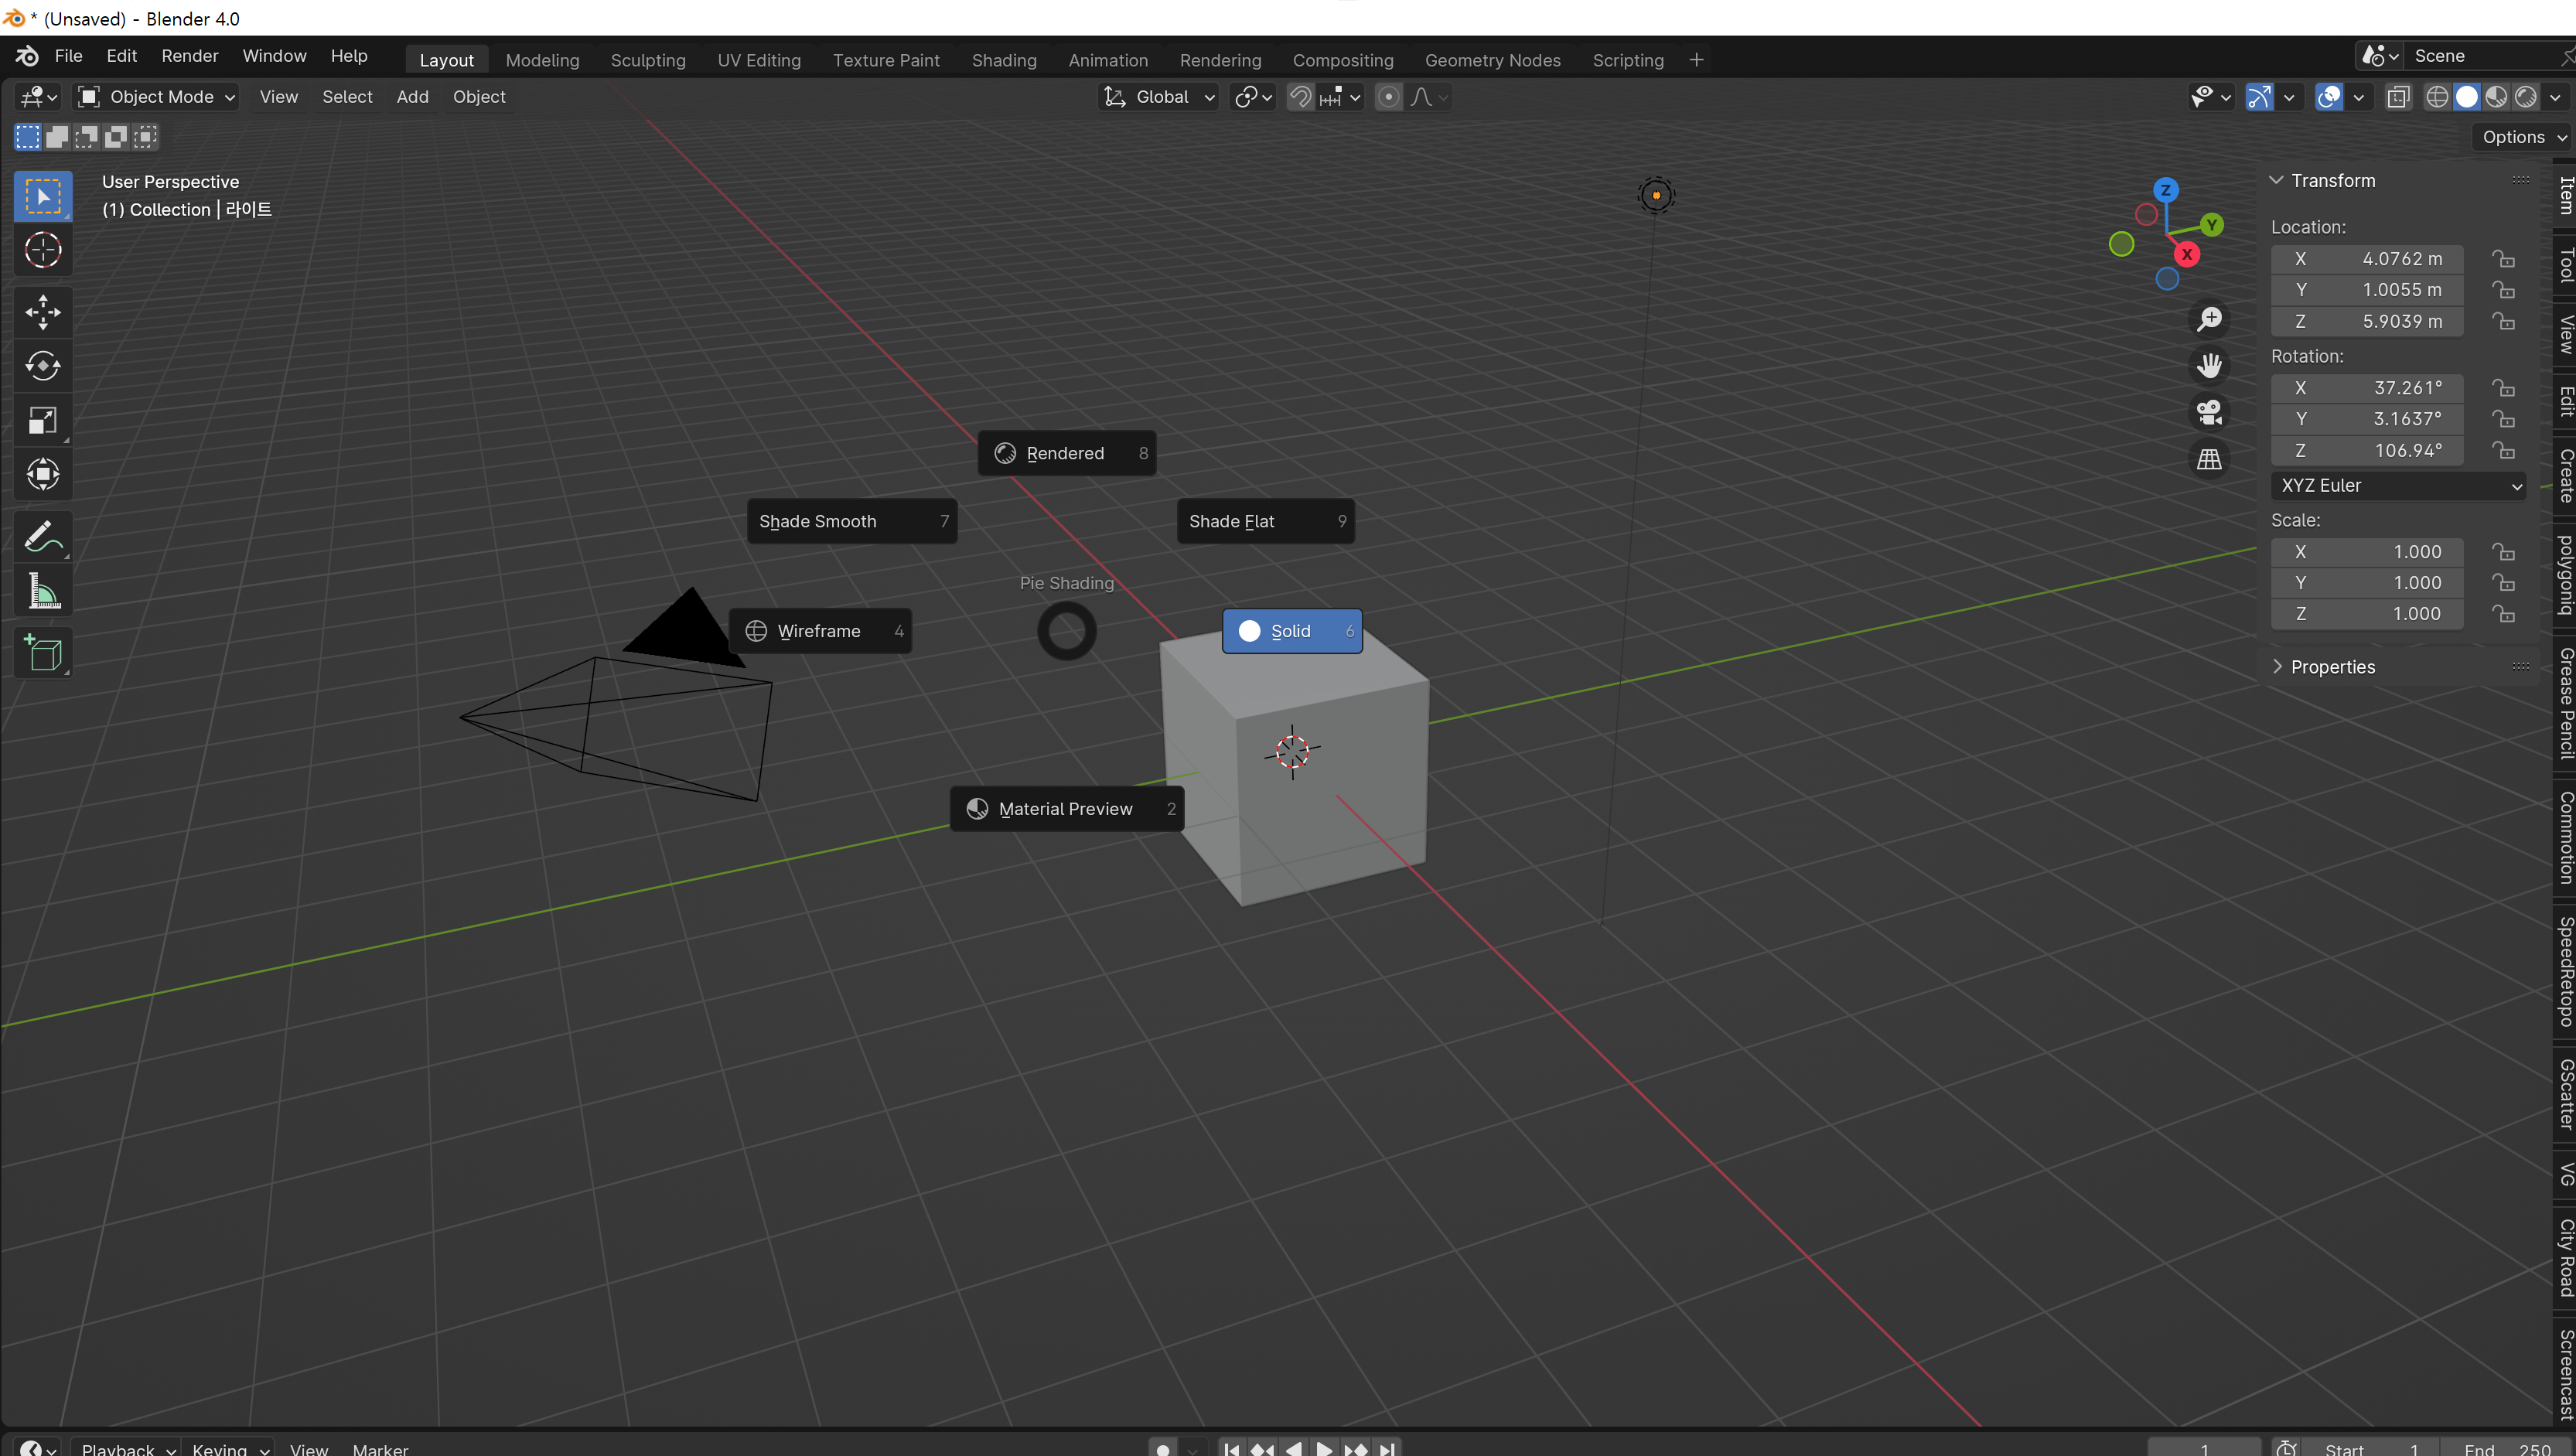The image size is (2576, 1456).
Task: Add a new workspace with plus icon
Action: point(1696,60)
